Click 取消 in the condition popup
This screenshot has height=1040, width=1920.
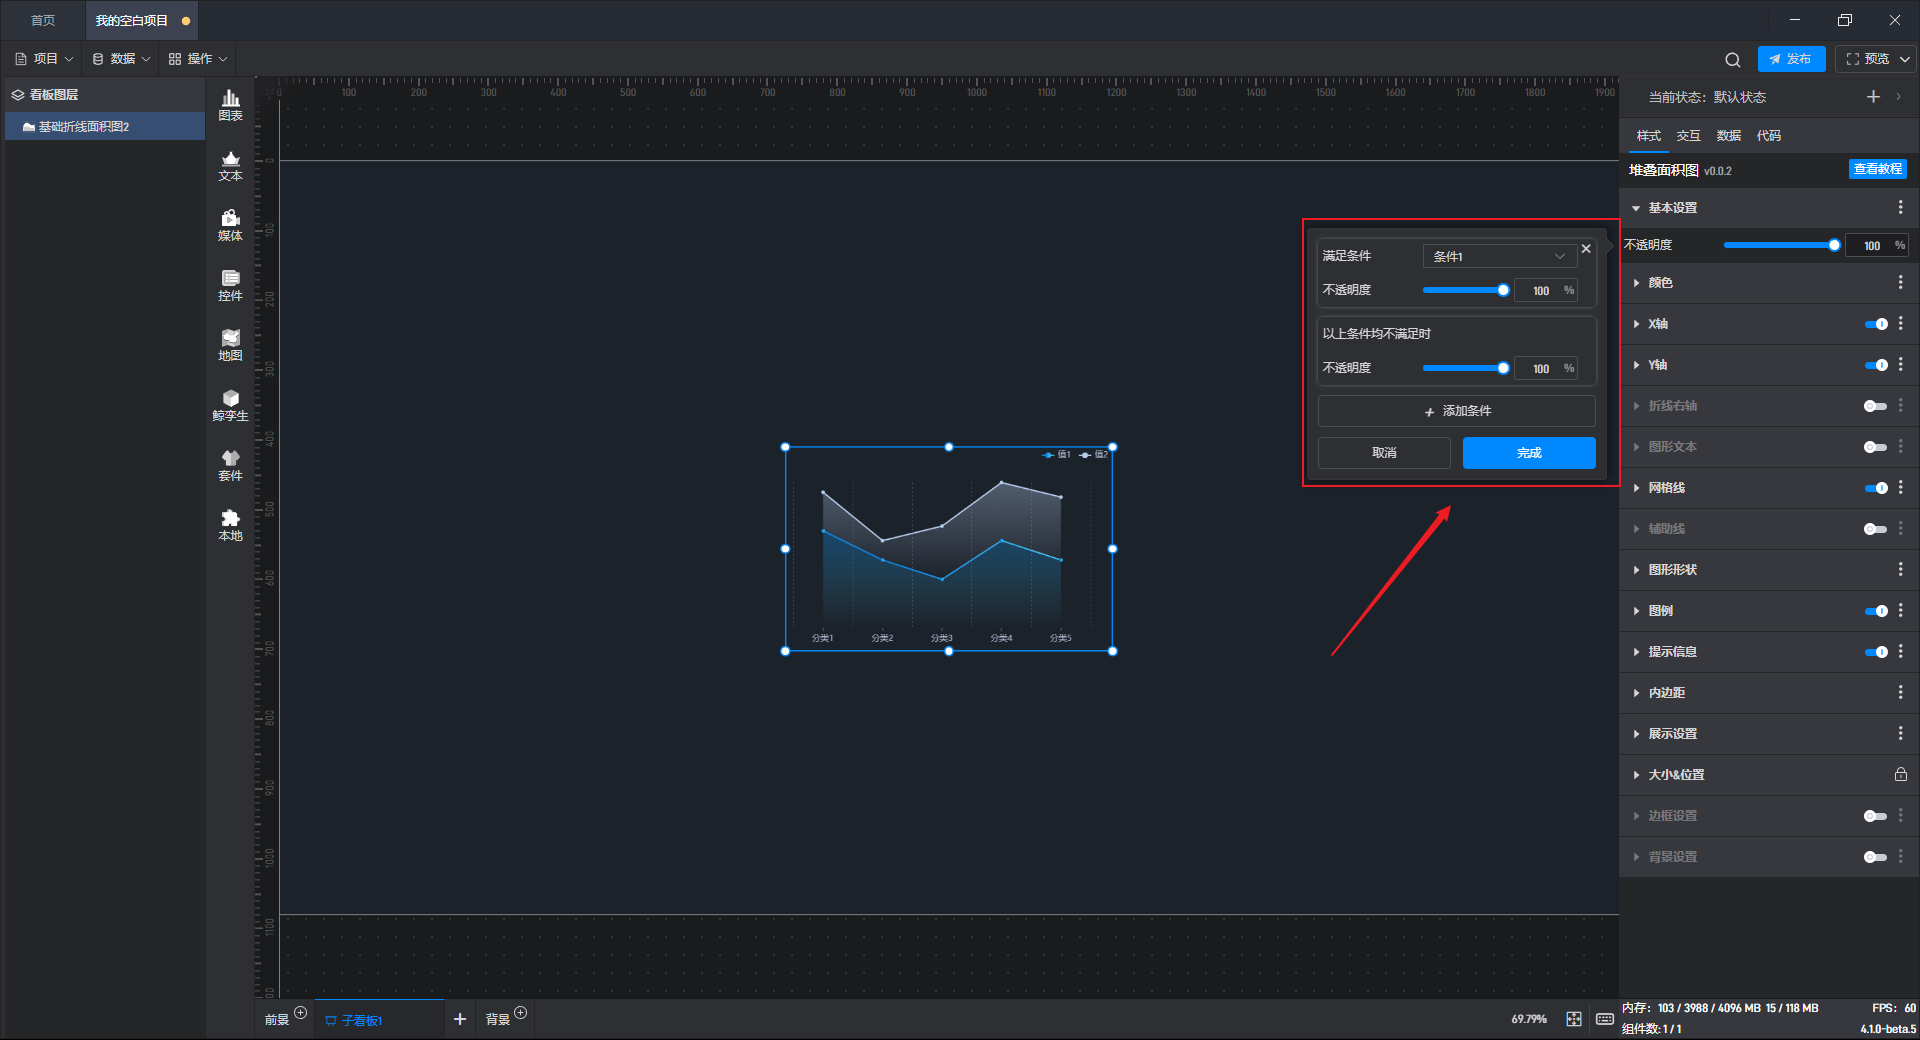pyautogui.click(x=1384, y=453)
